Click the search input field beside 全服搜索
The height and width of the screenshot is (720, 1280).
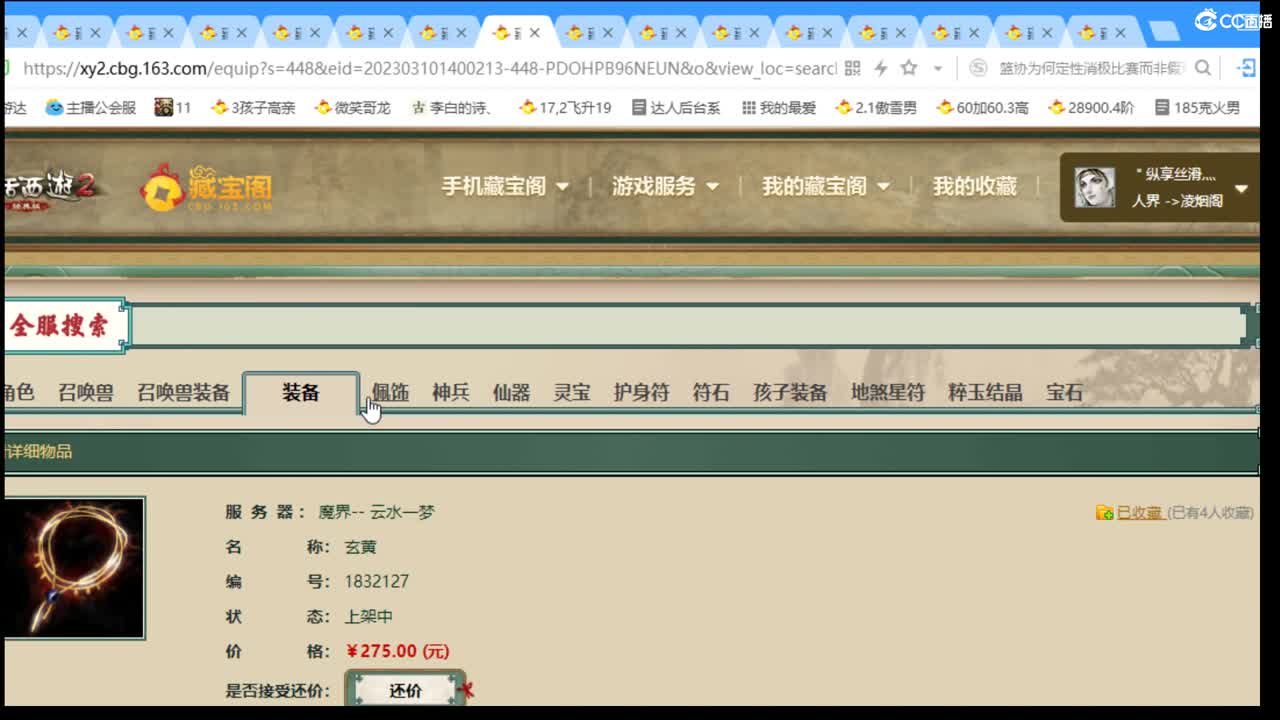tap(688, 326)
